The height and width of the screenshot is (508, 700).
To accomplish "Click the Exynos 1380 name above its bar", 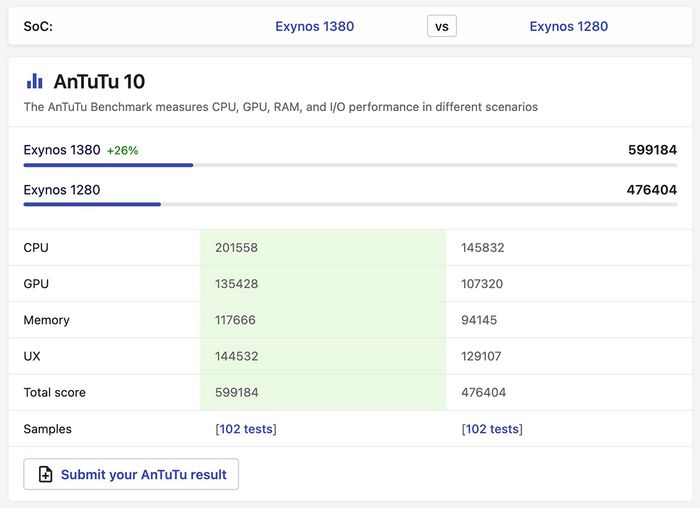I will click(x=62, y=150).
